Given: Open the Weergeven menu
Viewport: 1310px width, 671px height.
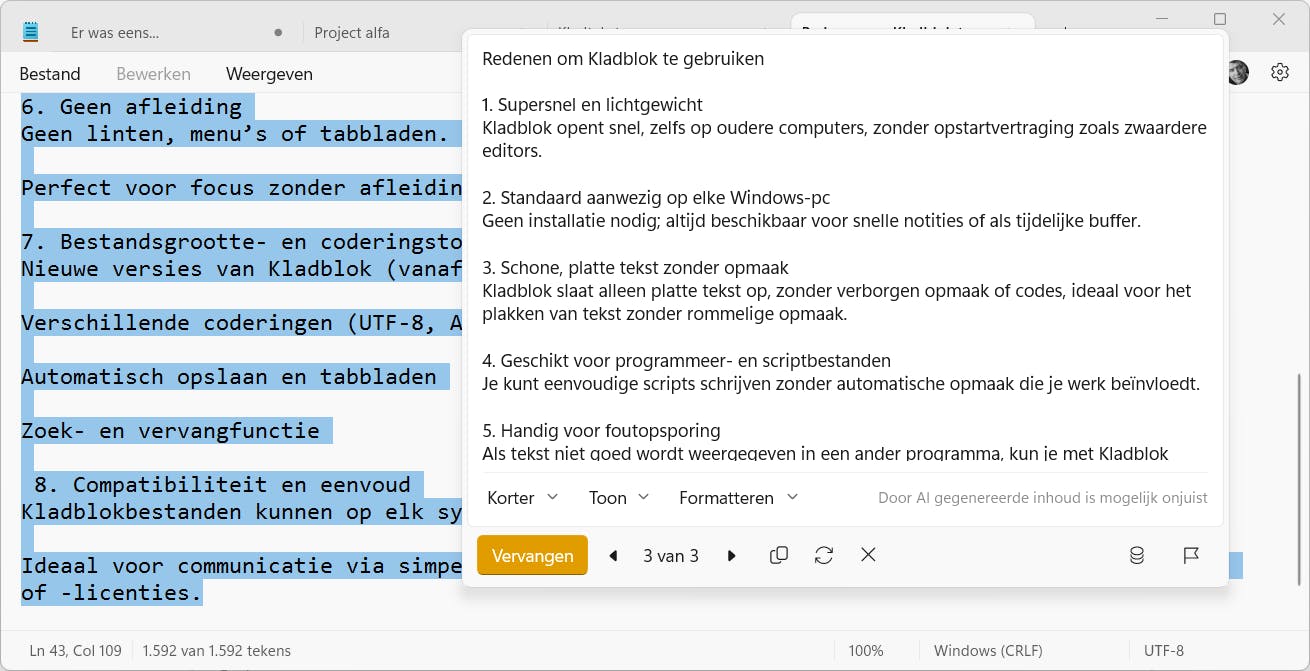Looking at the screenshot, I should [268, 73].
